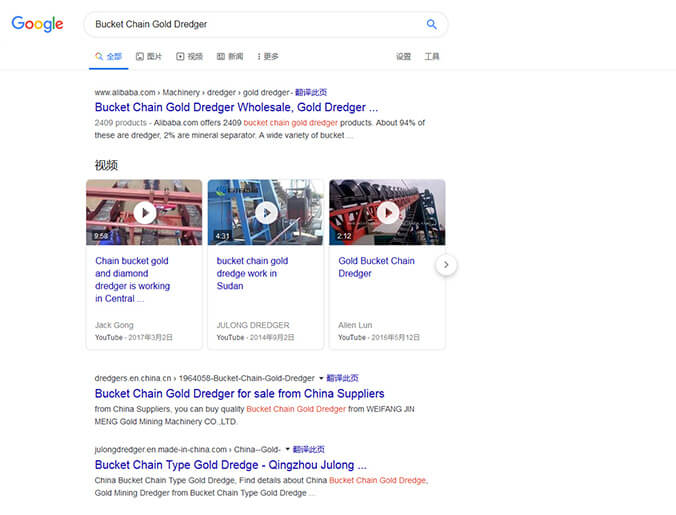Click the '2409 products' snippet text
This screenshot has width=676, height=515.
[121, 123]
